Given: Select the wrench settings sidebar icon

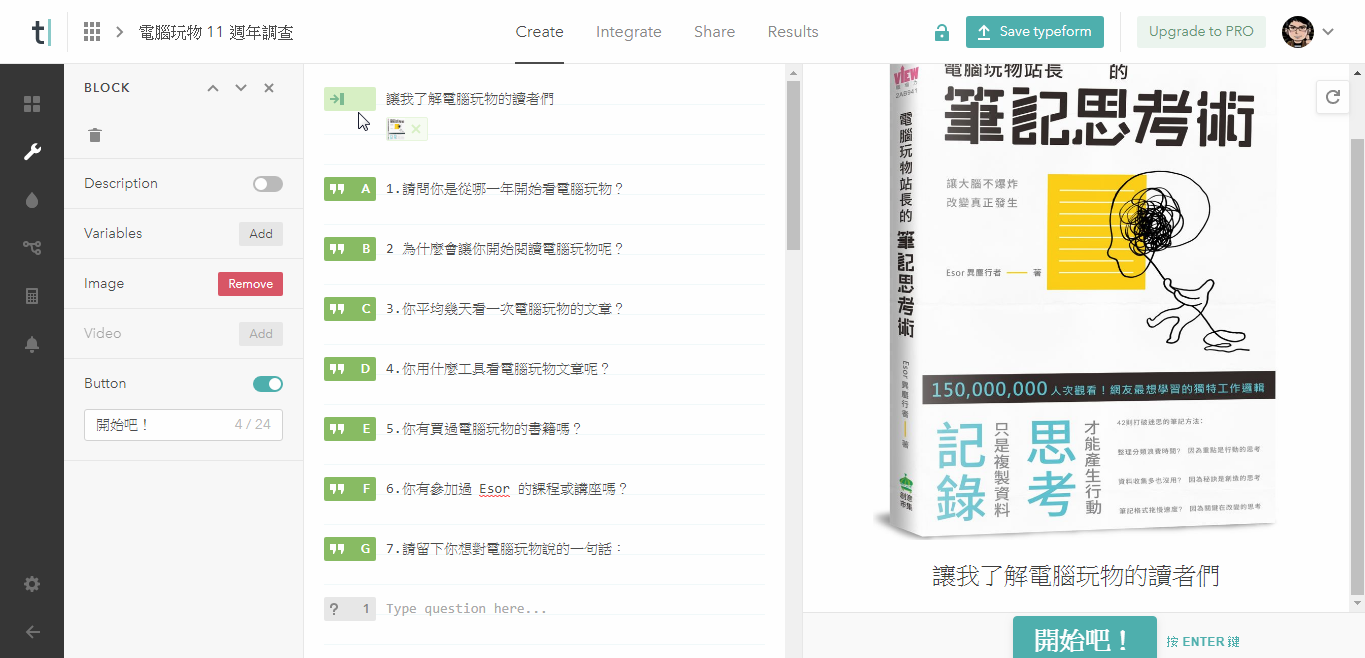Looking at the screenshot, I should (x=32, y=152).
